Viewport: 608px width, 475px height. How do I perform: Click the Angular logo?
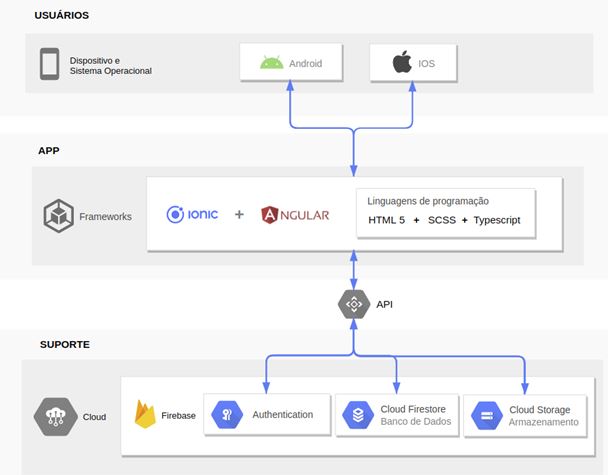[x=295, y=215]
